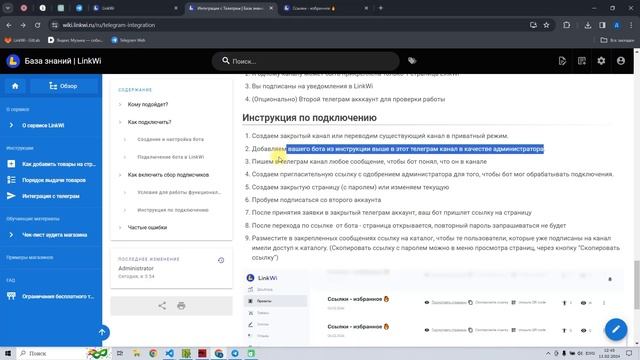This screenshot has width=640, height=360.
Task: Expand 'Чек-лист аудита магазина' item
Action: tap(51, 235)
